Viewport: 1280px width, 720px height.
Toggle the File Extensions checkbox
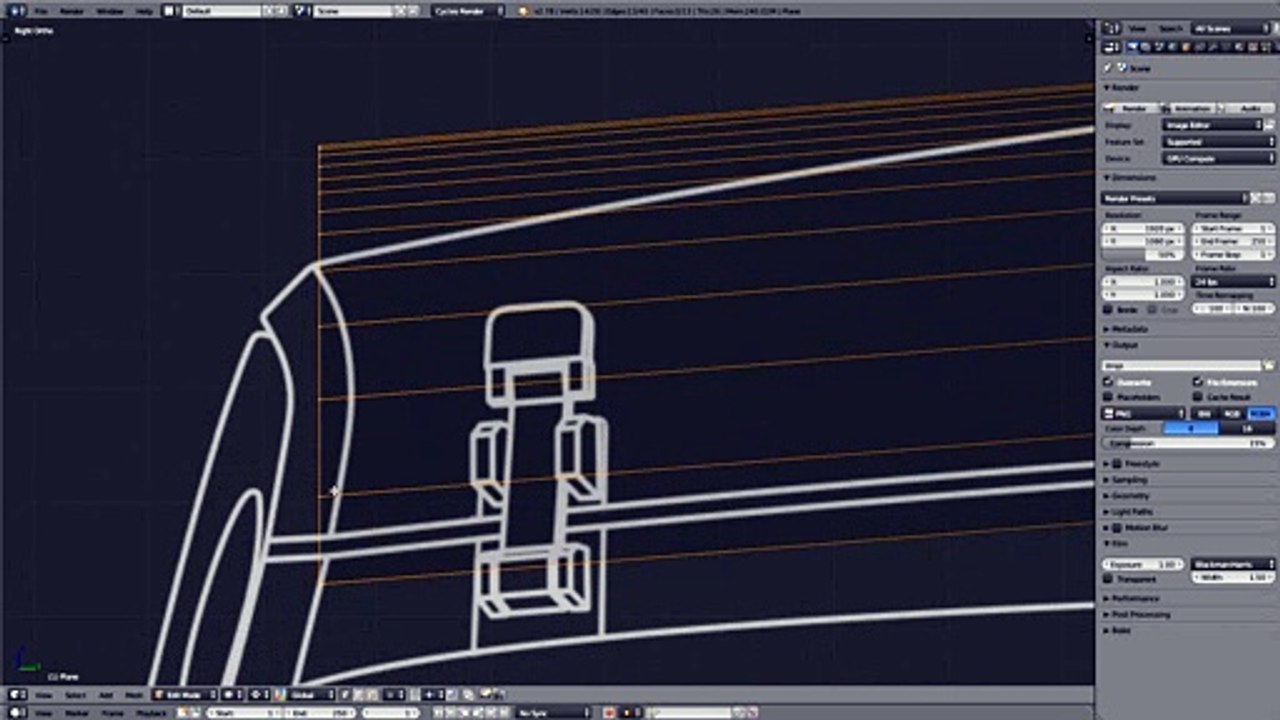(1197, 382)
